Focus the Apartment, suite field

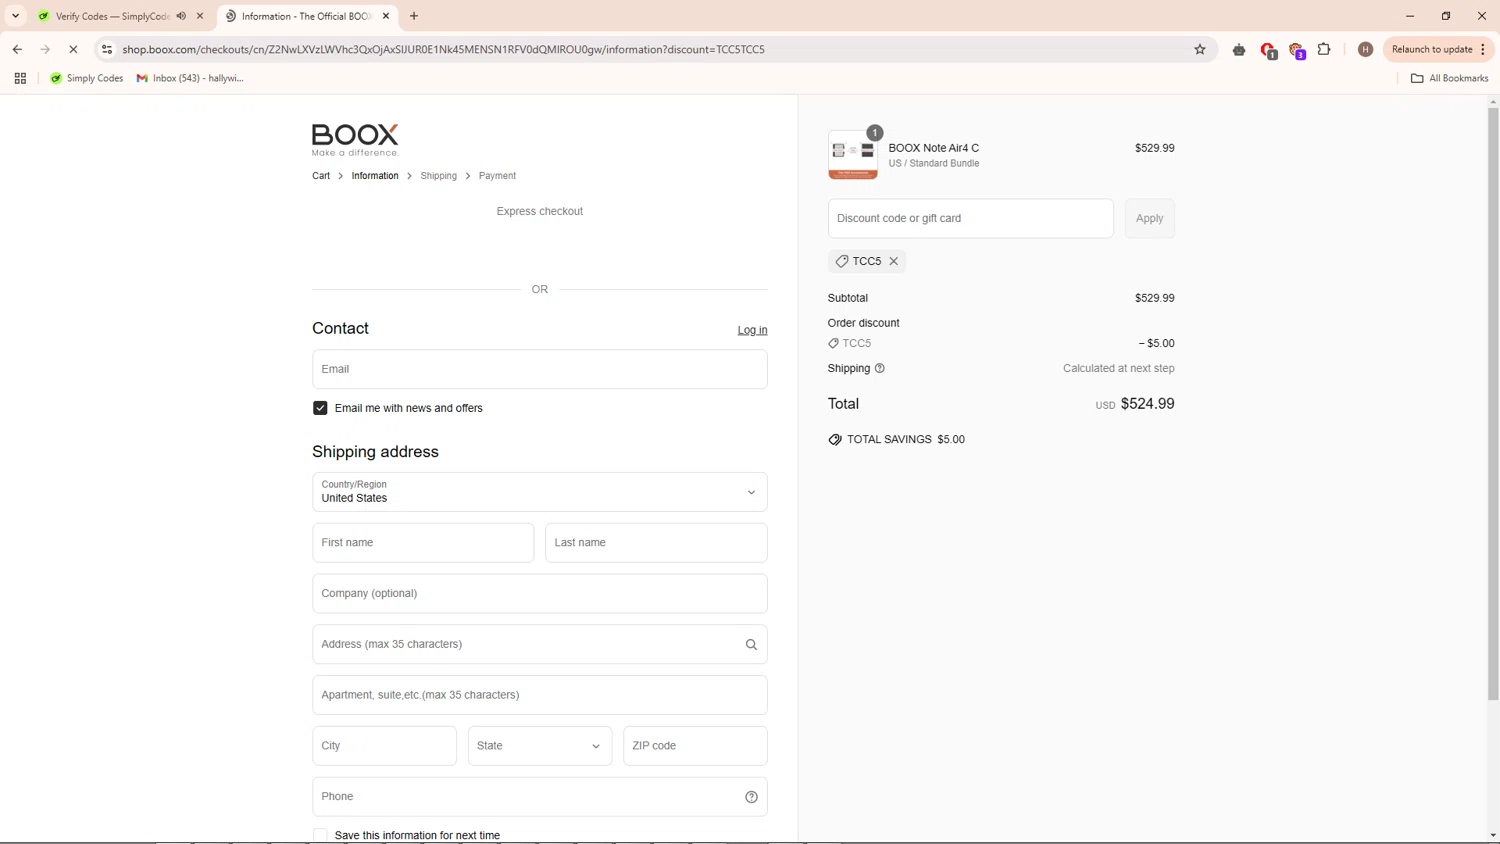click(x=540, y=695)
